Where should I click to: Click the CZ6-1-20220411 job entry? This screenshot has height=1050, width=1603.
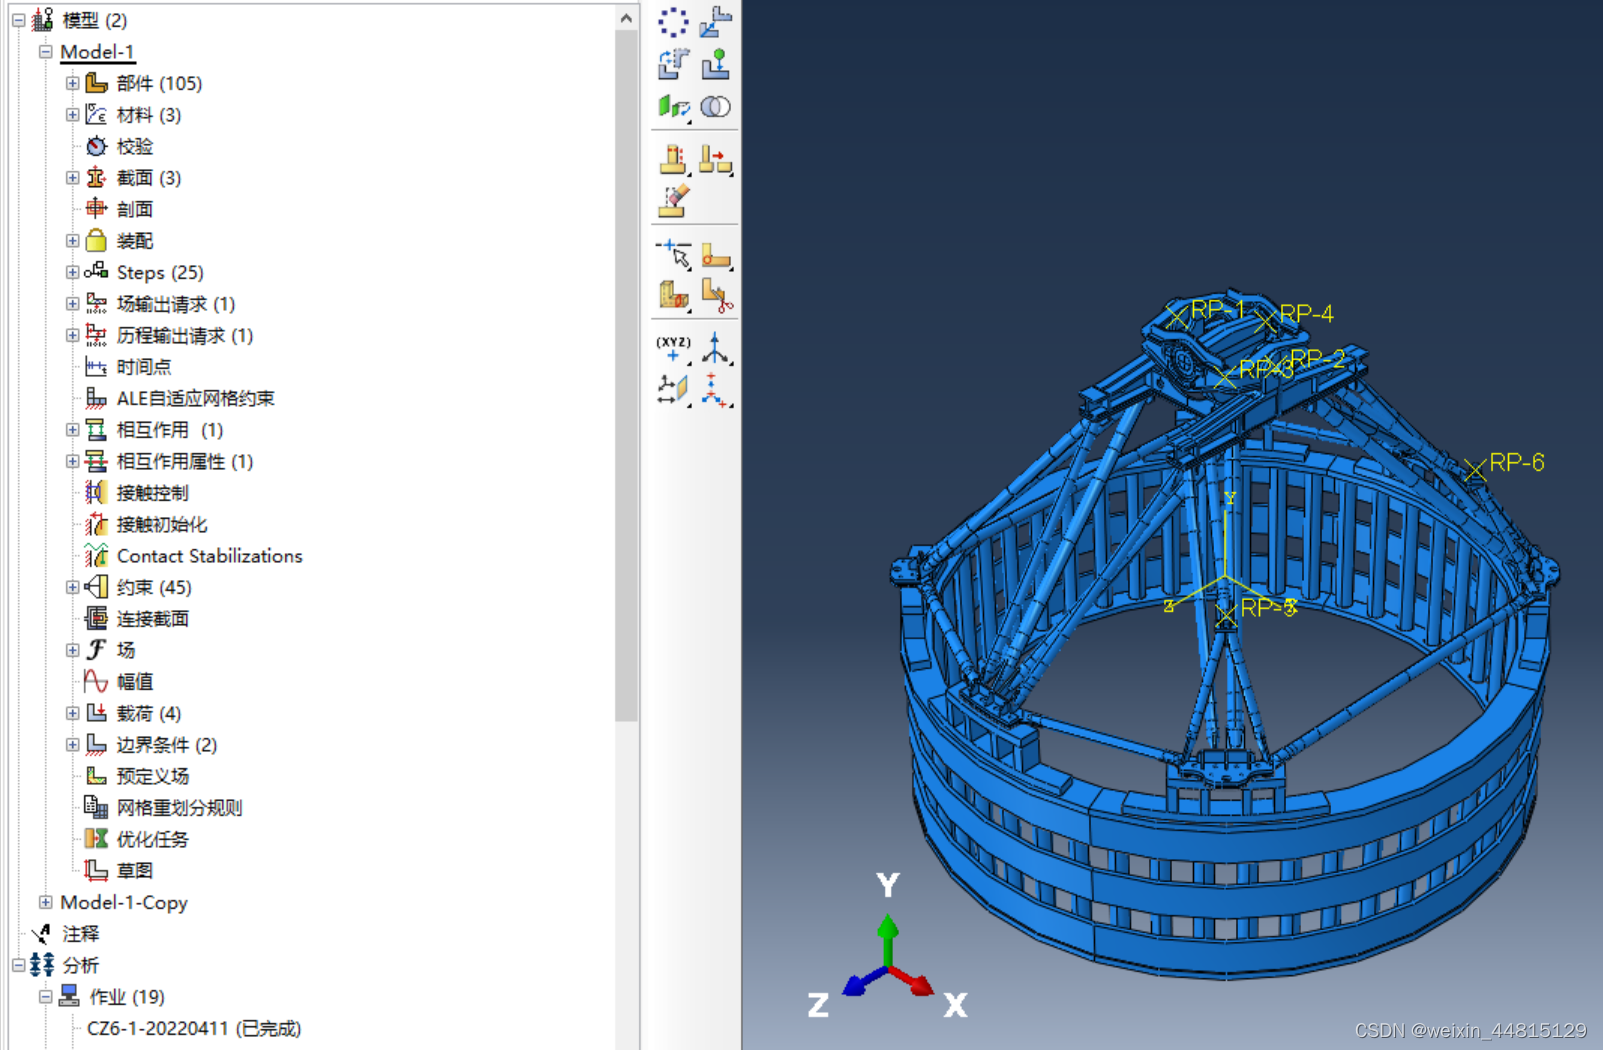[193, 1028]
